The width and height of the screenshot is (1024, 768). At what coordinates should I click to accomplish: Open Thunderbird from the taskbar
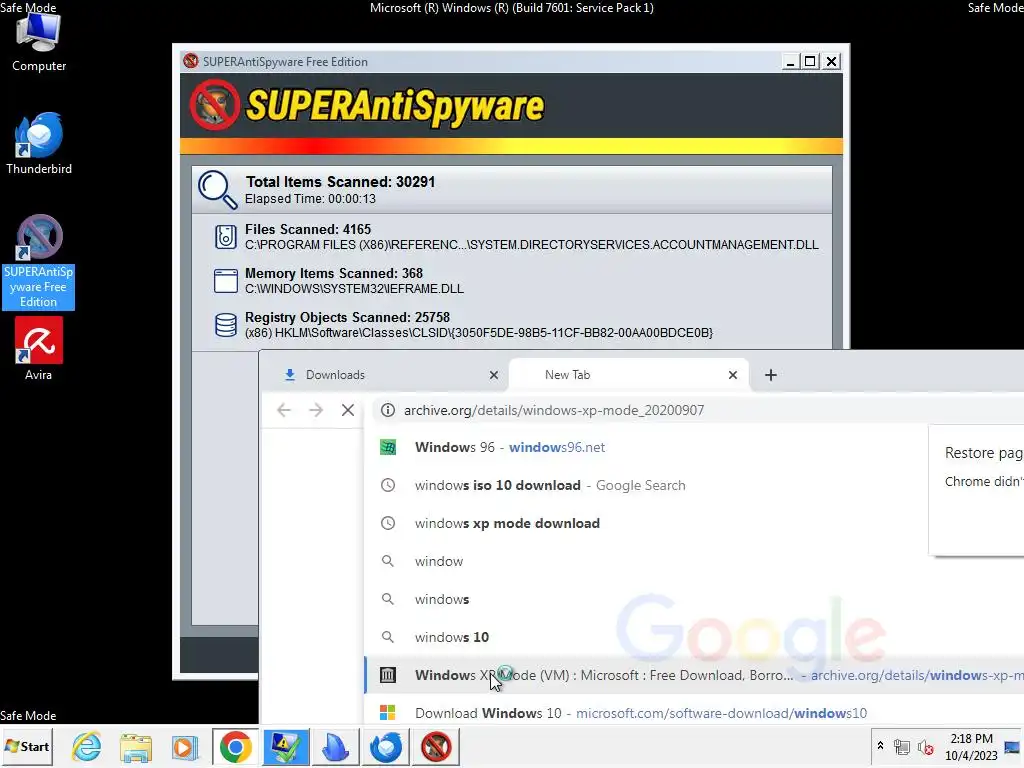coord(385,746)
